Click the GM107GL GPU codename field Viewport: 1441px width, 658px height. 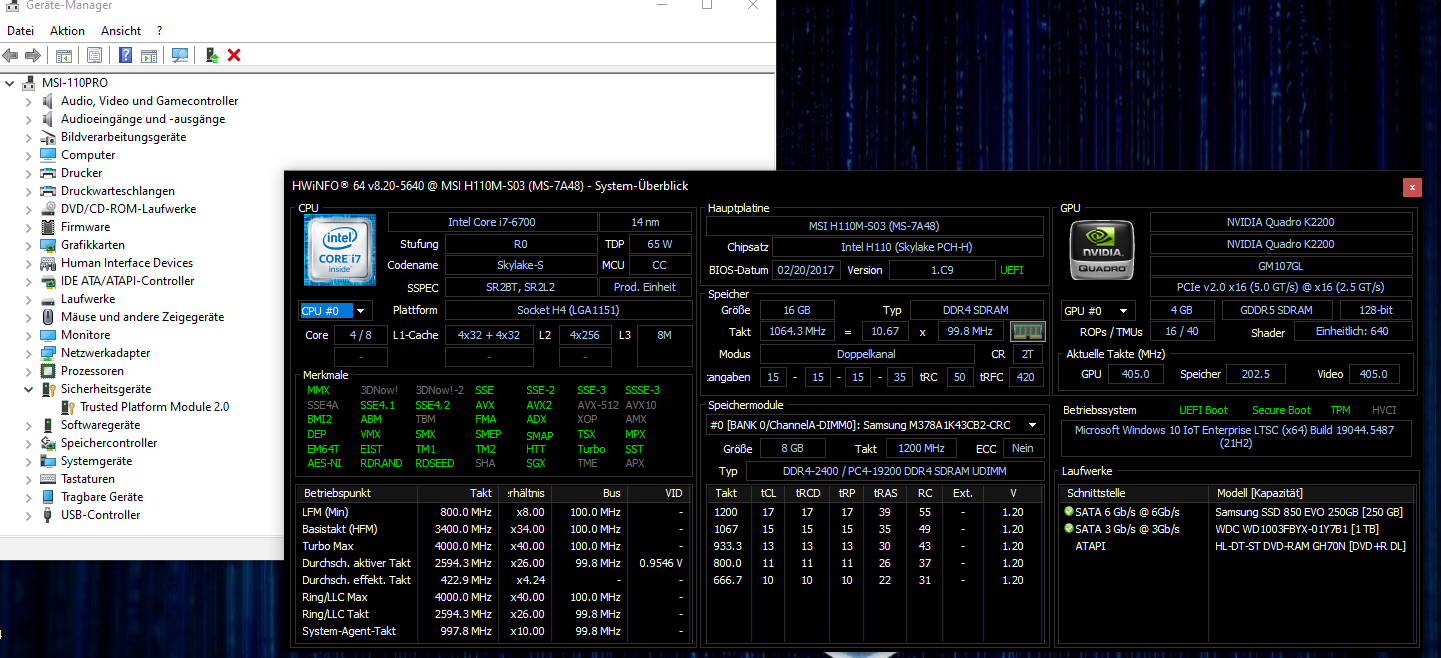1283,266
